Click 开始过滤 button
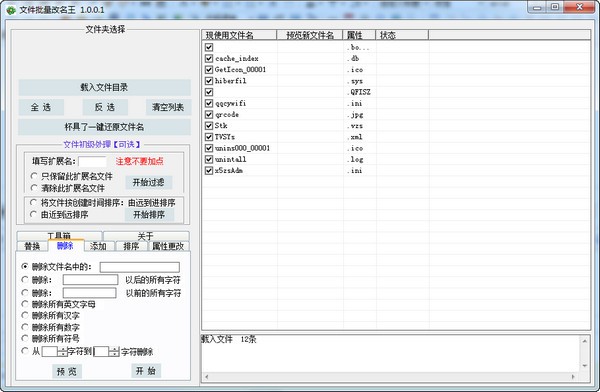The image size is (600, 392). (148, 183)
